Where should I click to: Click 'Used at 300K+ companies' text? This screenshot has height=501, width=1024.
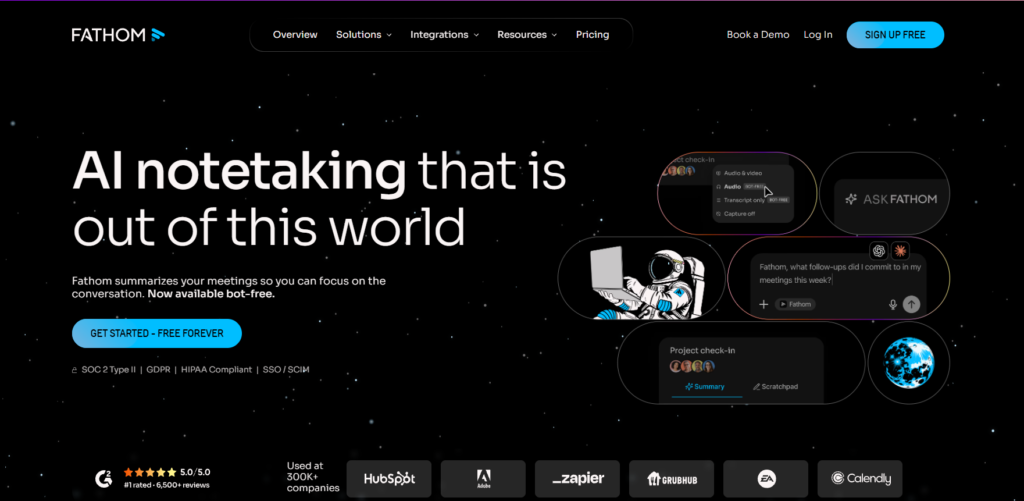(313, 477)
